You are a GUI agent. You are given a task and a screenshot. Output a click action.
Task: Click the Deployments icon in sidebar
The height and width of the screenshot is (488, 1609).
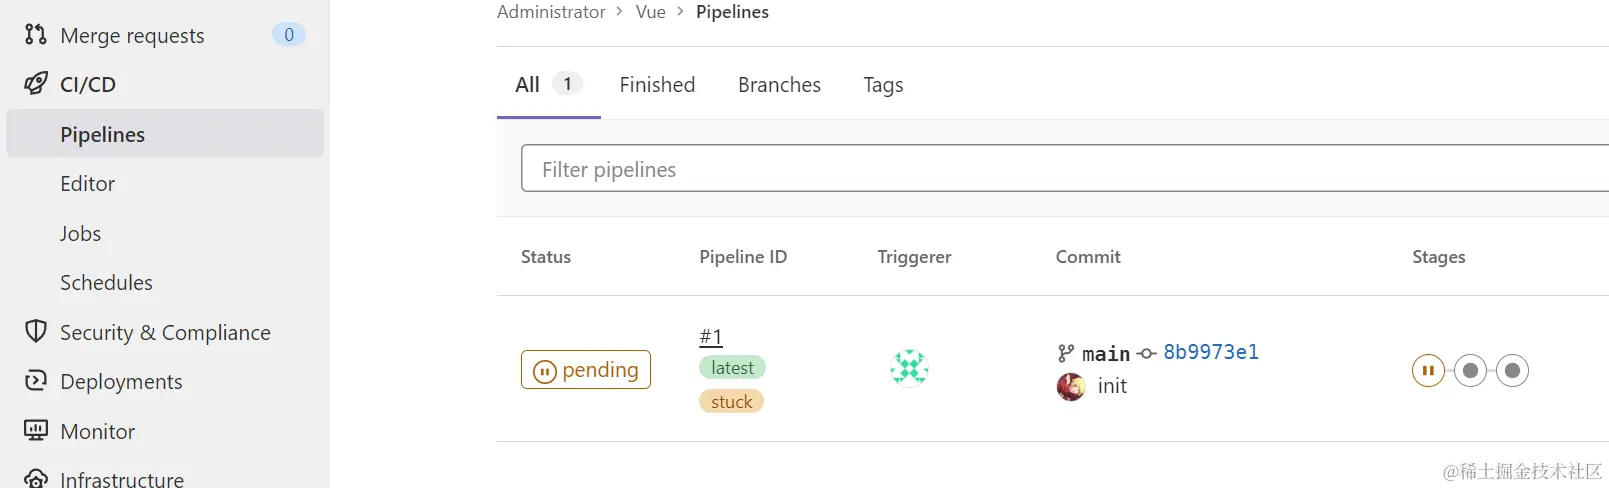click(x=36, y=381)
